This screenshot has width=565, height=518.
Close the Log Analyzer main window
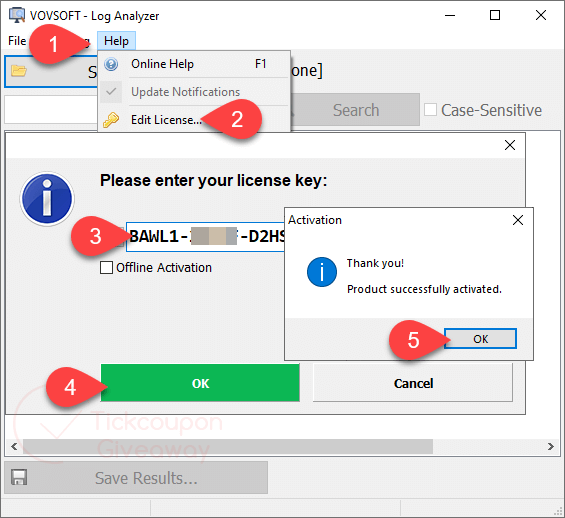(541, 15)
